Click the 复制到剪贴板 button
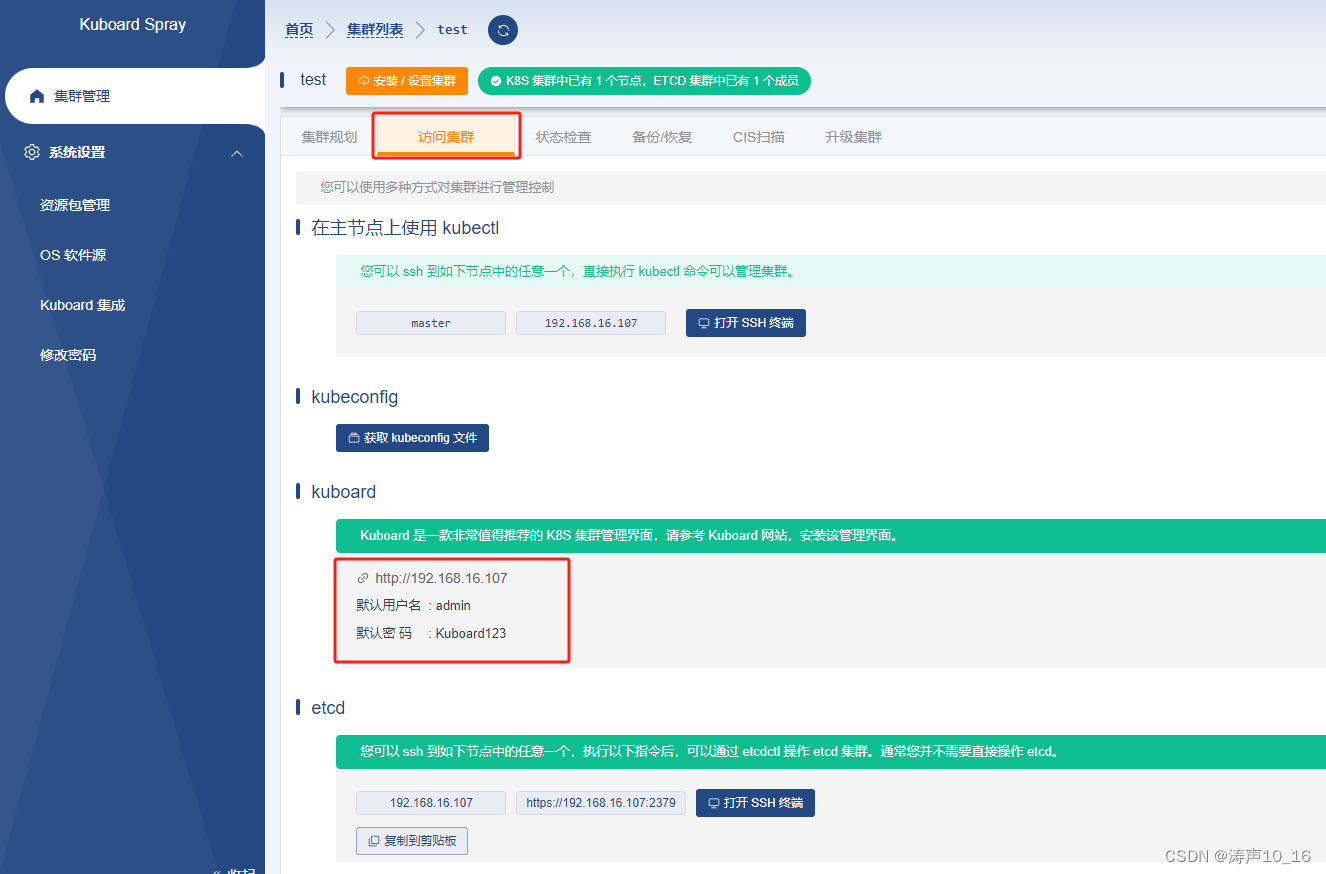Screen dimensions: 1326x874 pyautogui.click(x=412, y=841)
